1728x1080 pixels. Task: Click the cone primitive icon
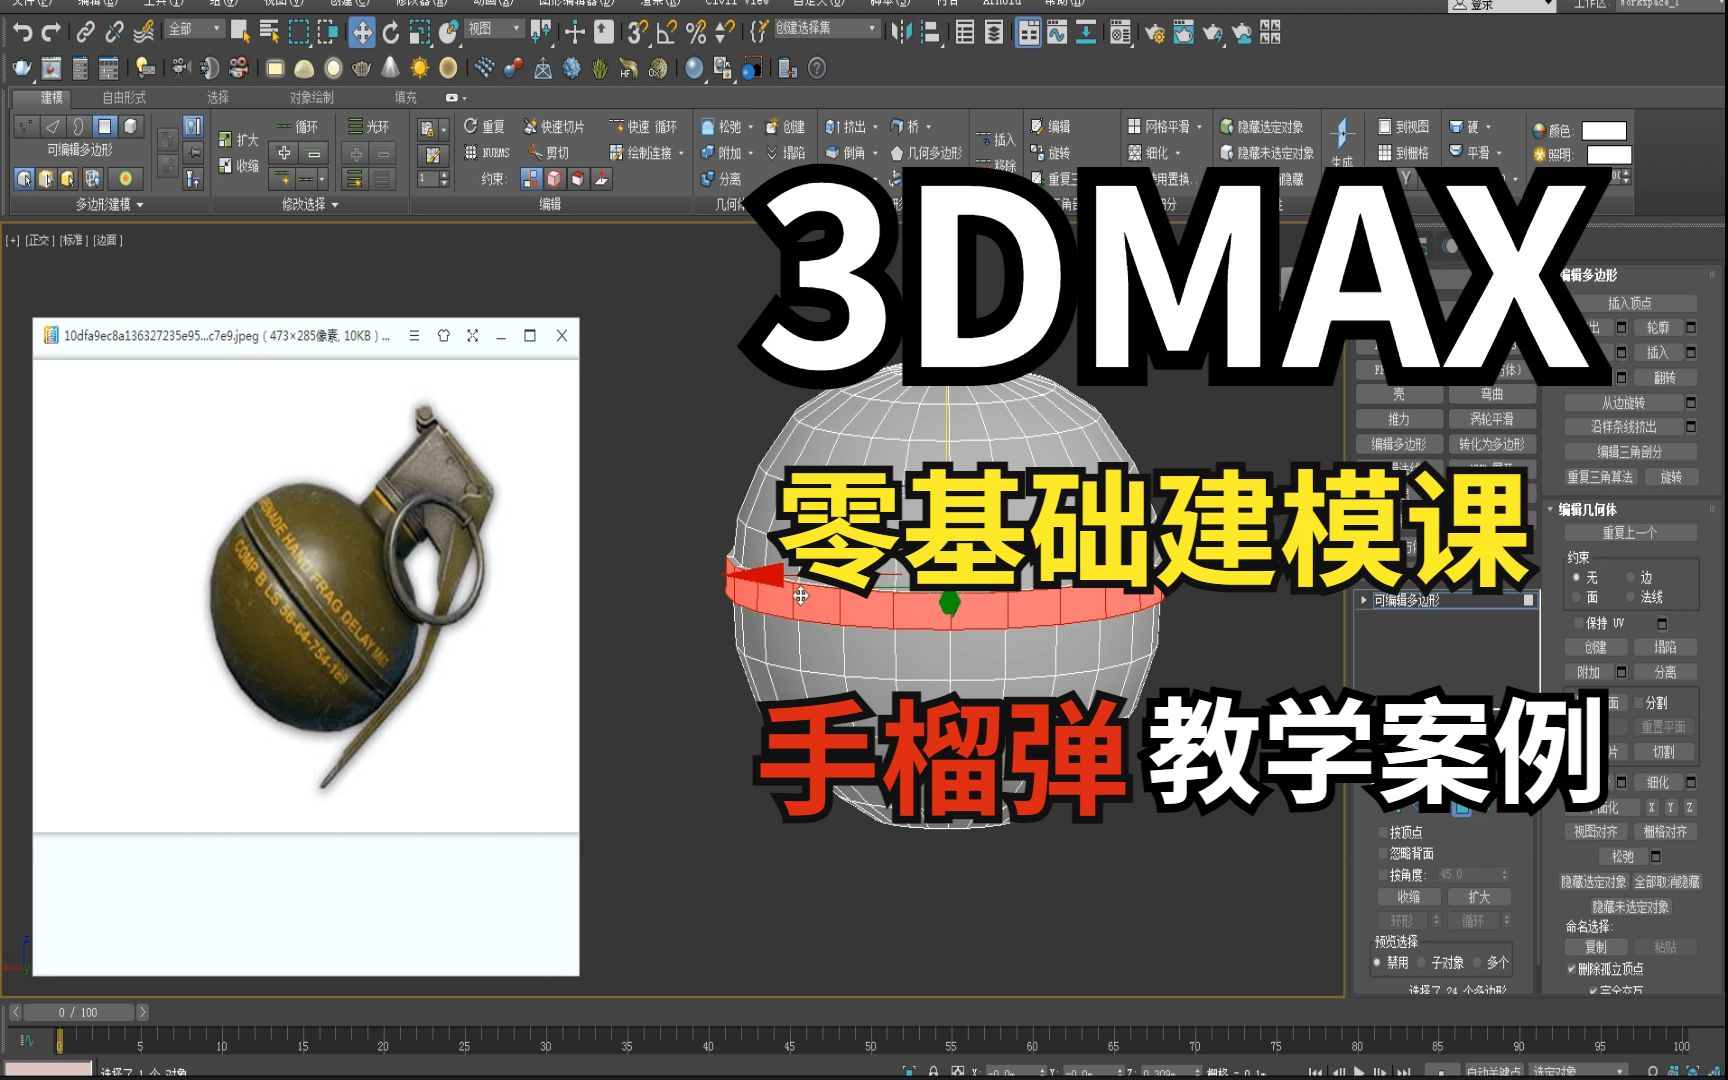click(390, 68)
